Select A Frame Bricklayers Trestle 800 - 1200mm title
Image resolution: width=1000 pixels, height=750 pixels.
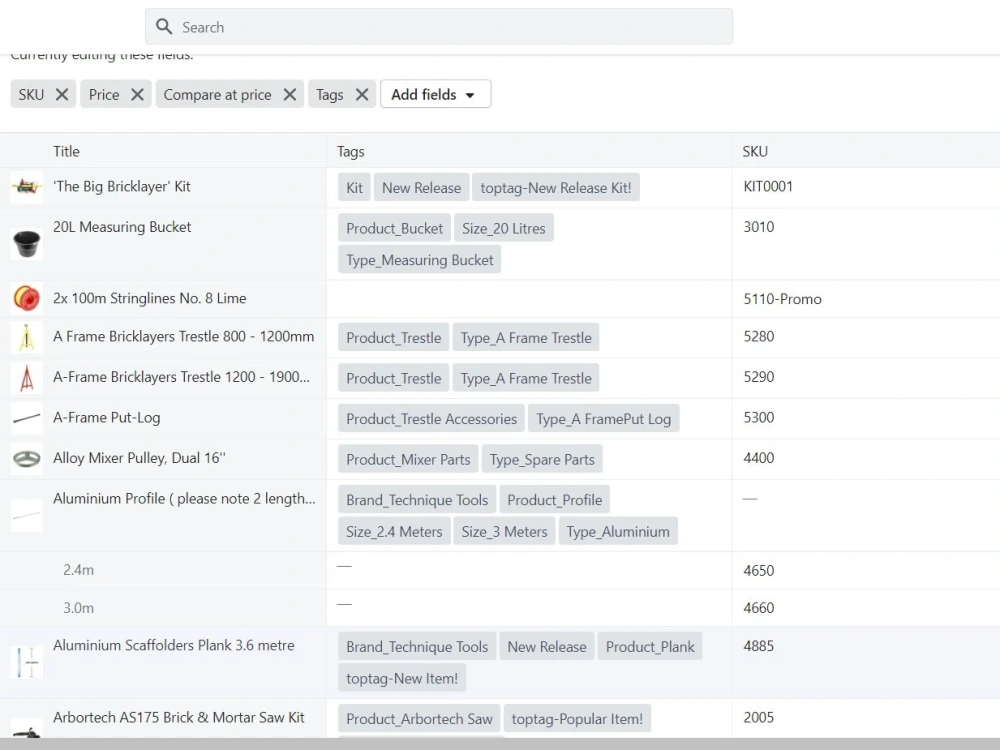coord(184,337)
